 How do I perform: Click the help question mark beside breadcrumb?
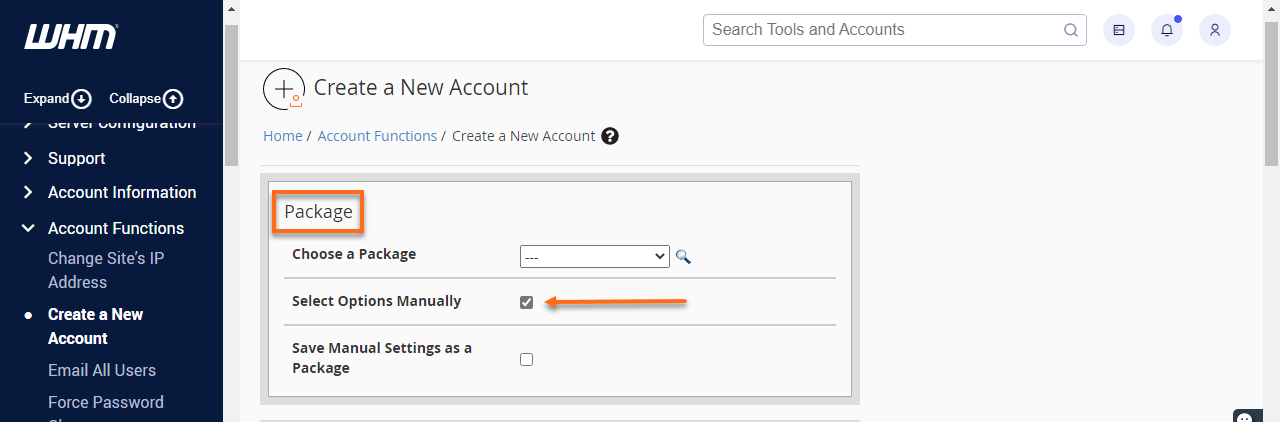coord(610,136)
